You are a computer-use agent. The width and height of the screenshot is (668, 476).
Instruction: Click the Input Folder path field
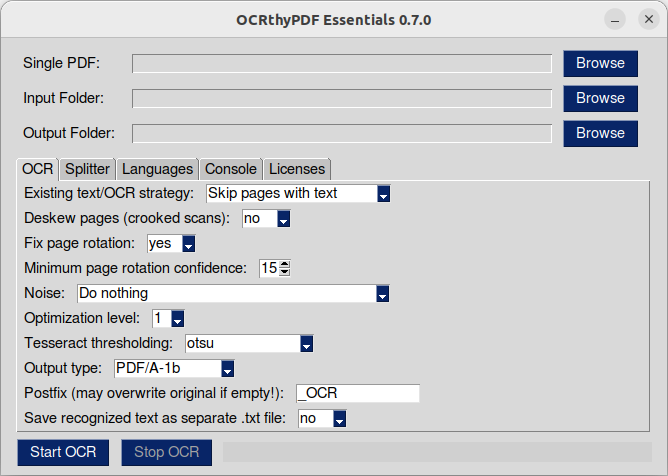[342, 98]
